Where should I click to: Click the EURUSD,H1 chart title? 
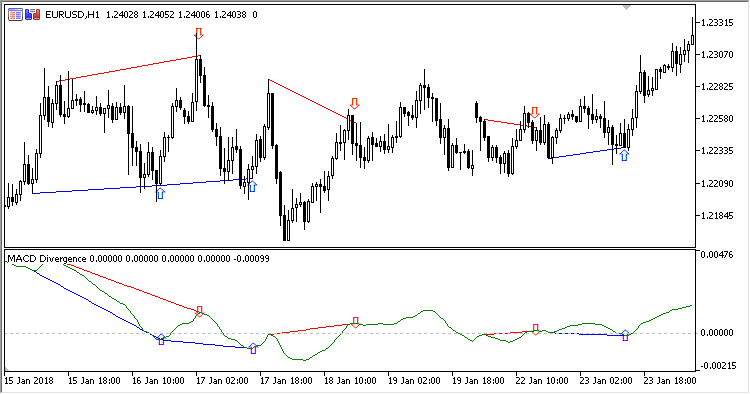[72, 15]
